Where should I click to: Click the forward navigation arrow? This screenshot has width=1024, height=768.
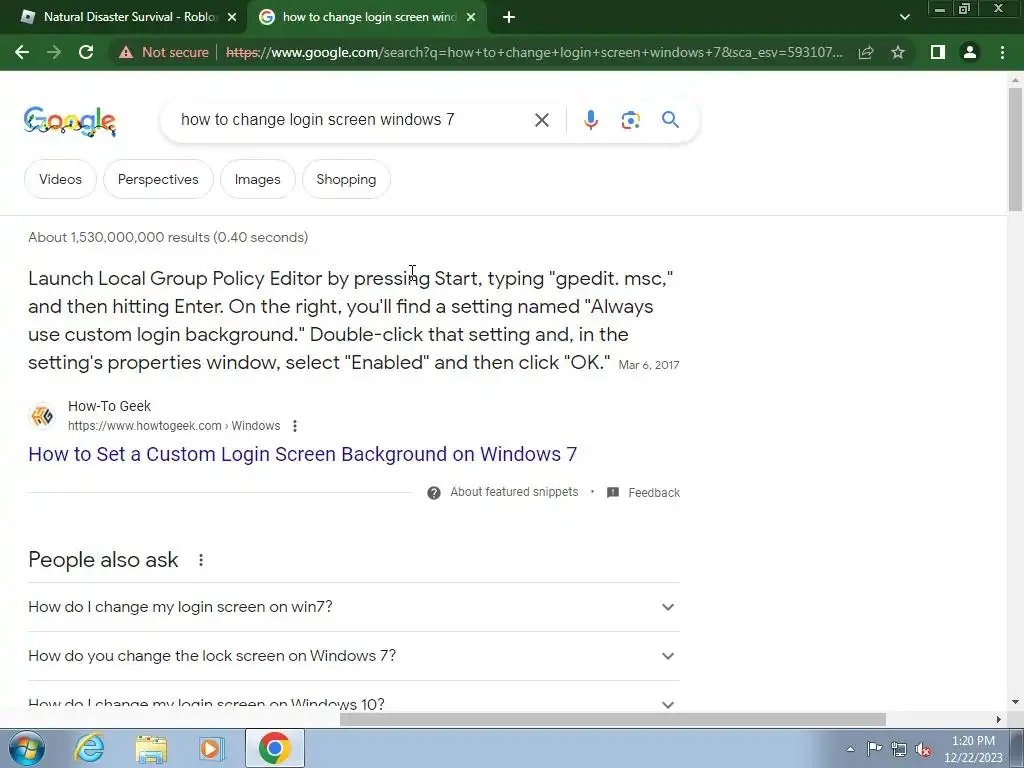(54, 52)
